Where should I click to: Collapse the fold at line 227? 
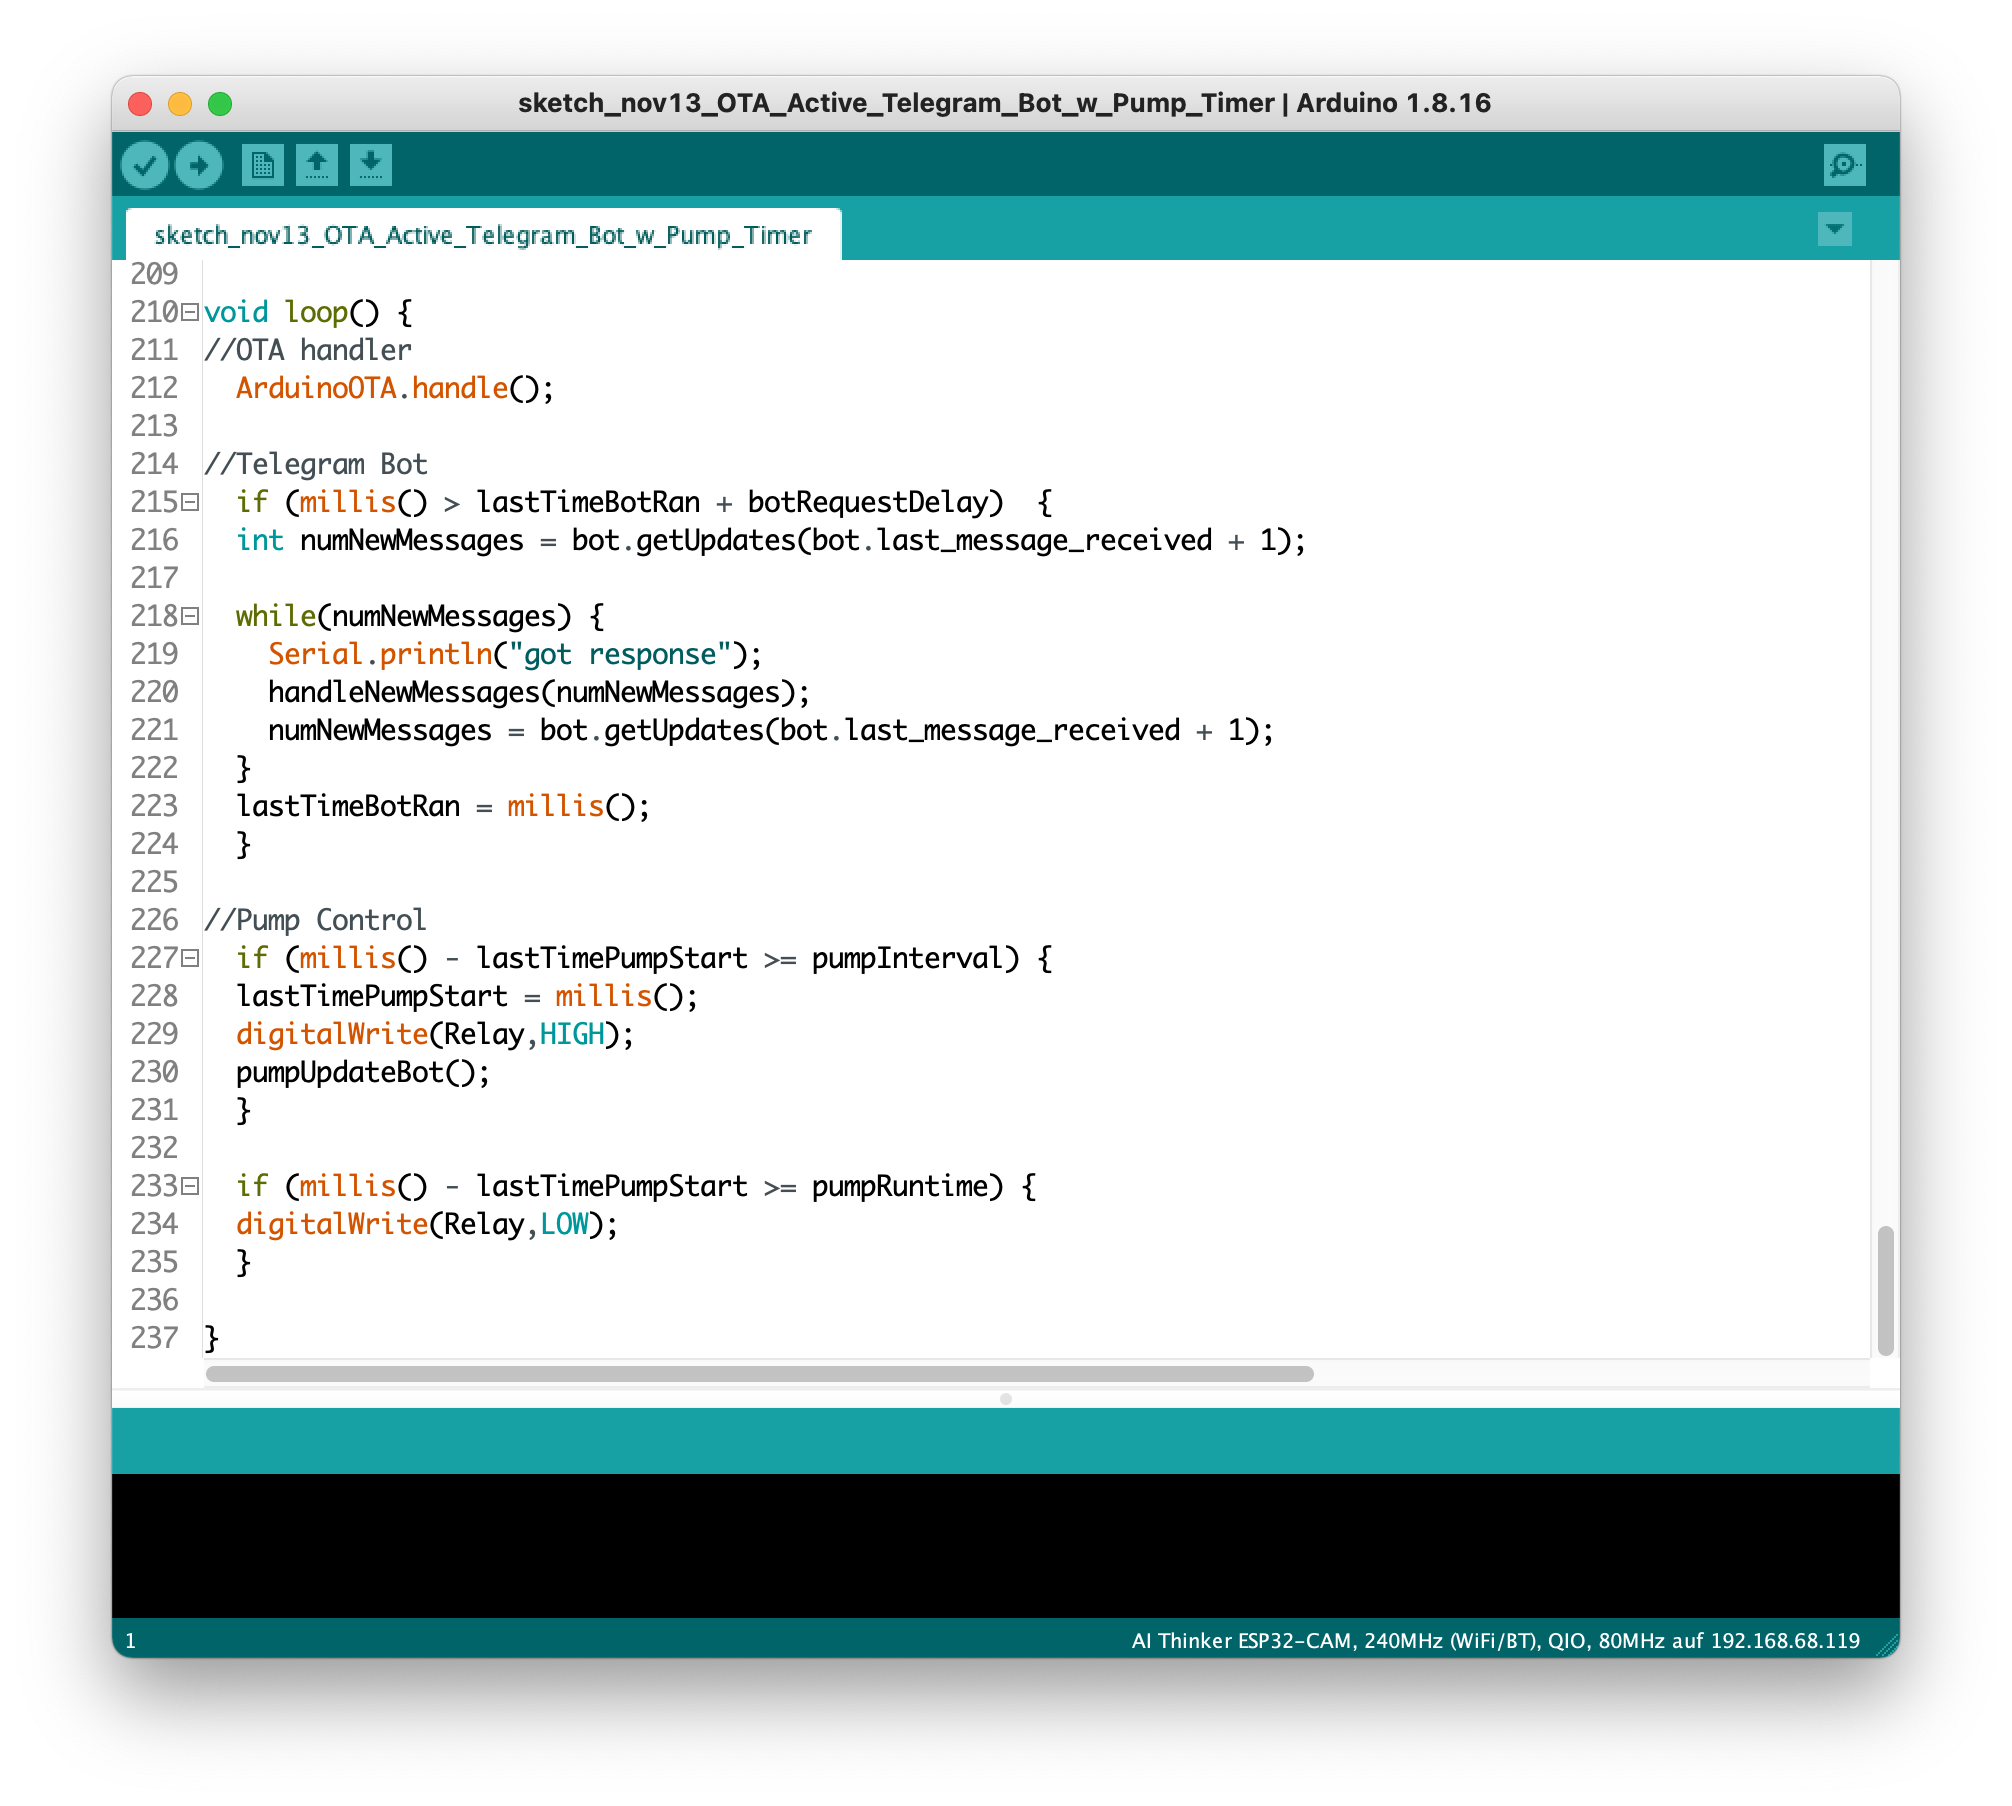190,958
